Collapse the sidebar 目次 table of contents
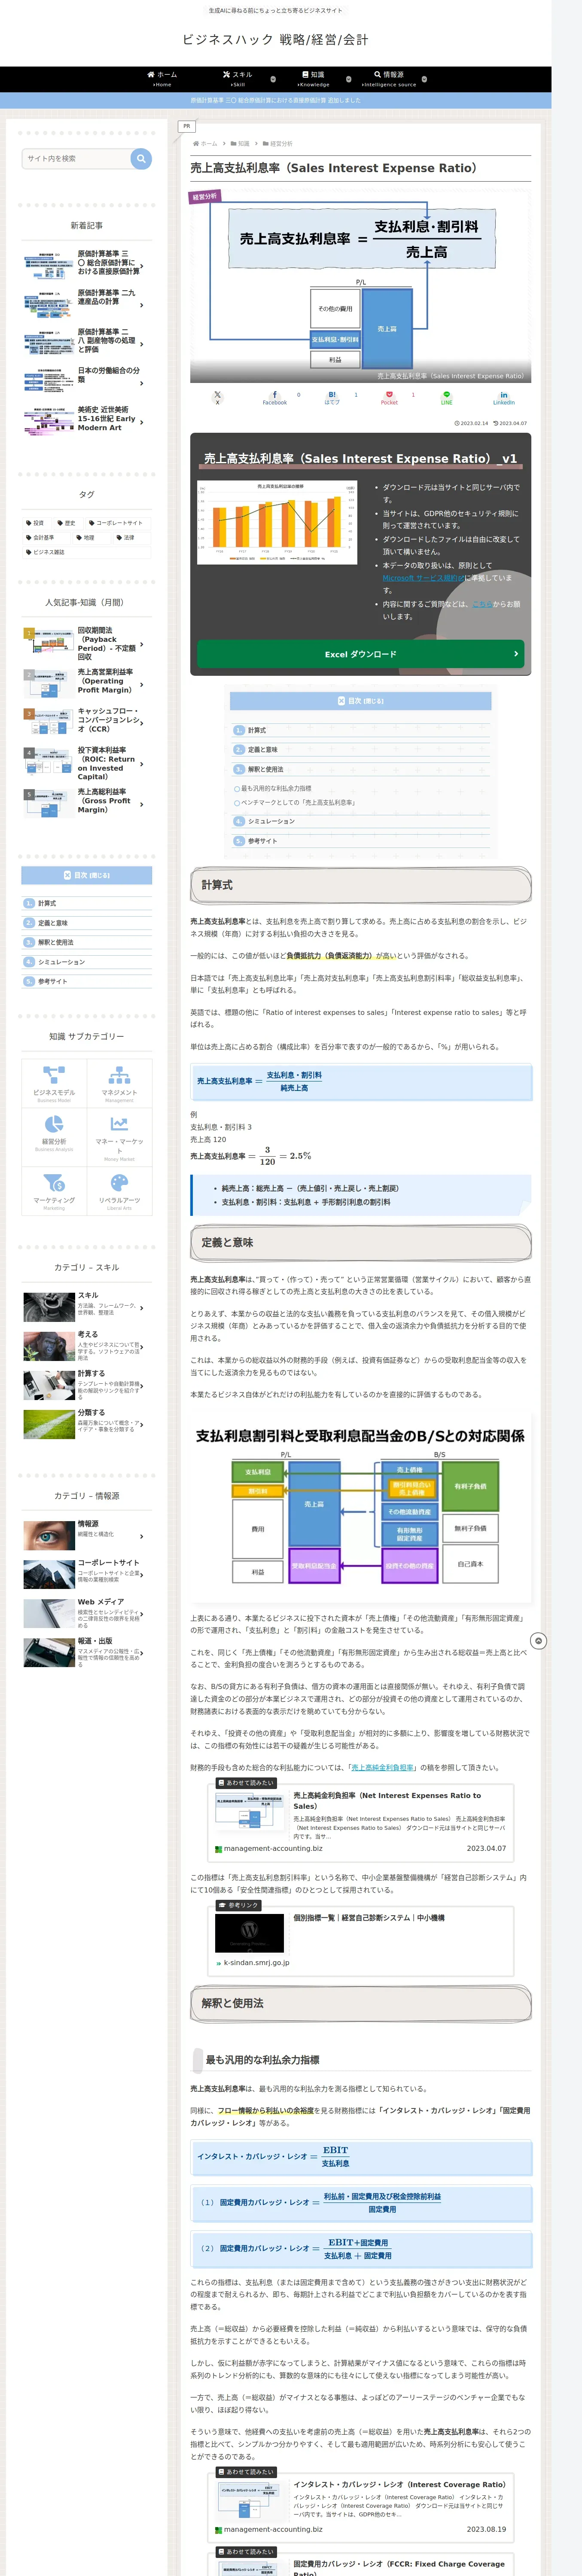Screen dimensions: 582x2576 click(87, 875)
